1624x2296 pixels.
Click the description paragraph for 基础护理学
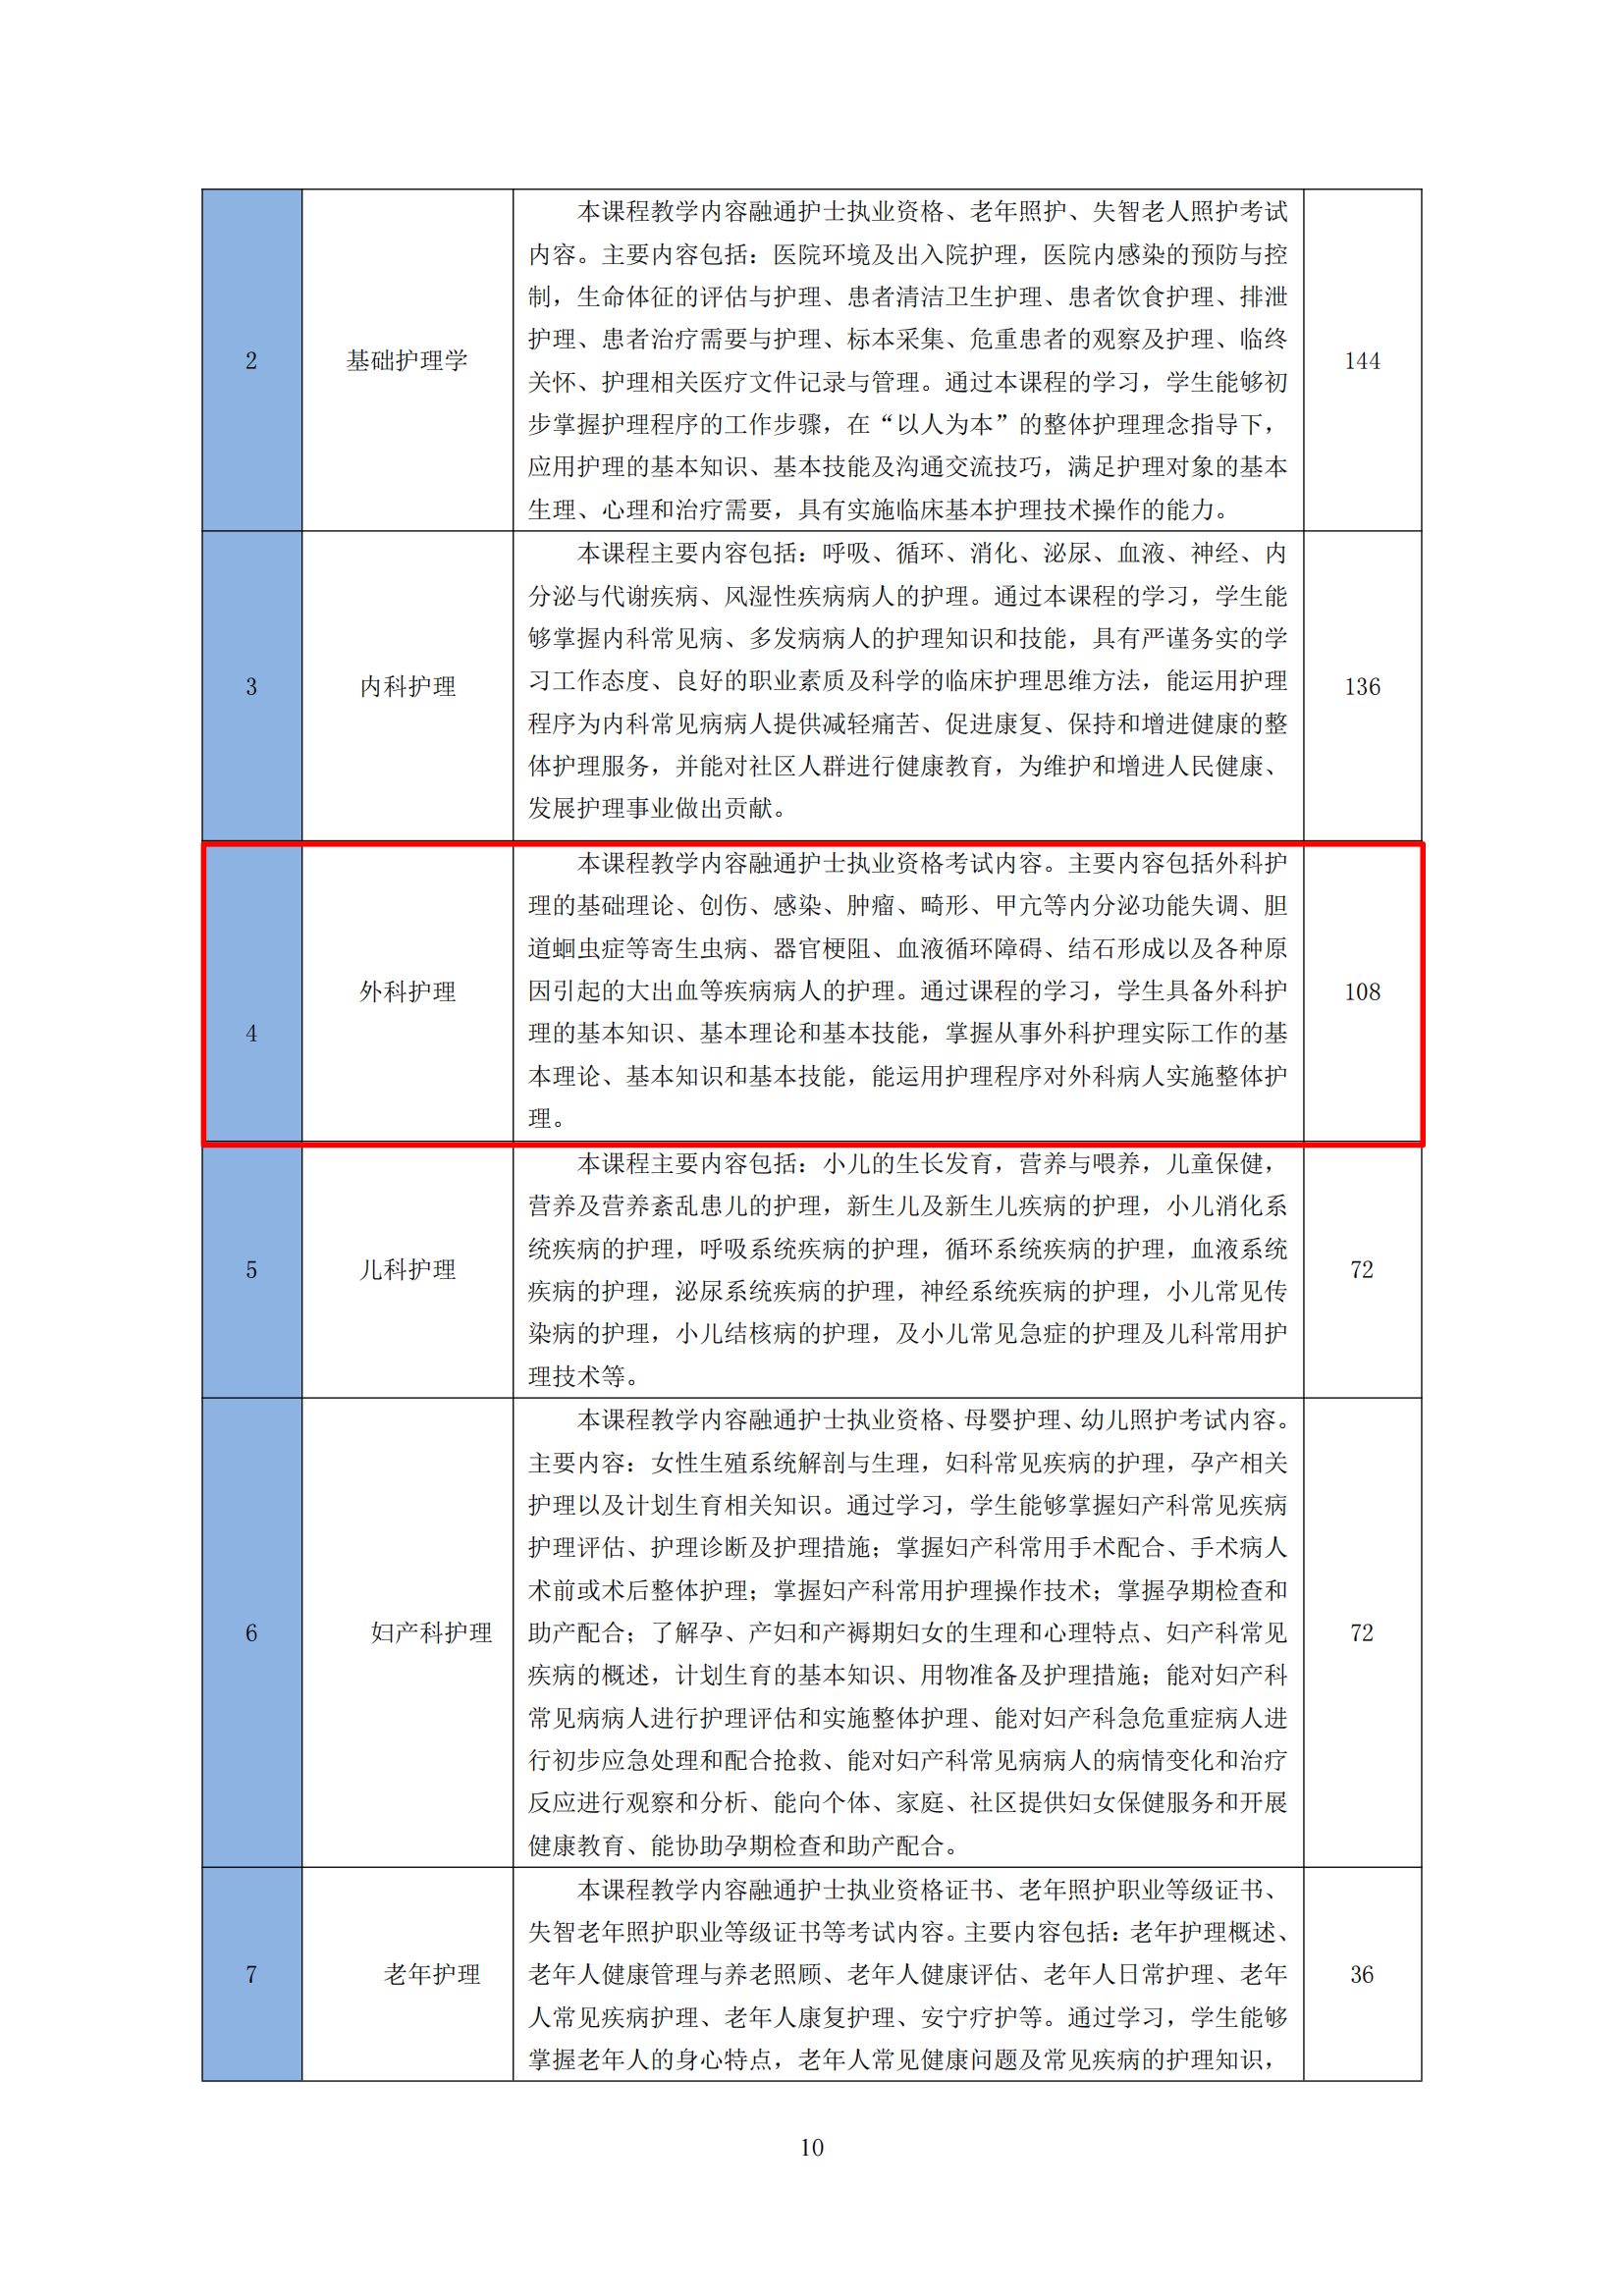coord(907,360)
